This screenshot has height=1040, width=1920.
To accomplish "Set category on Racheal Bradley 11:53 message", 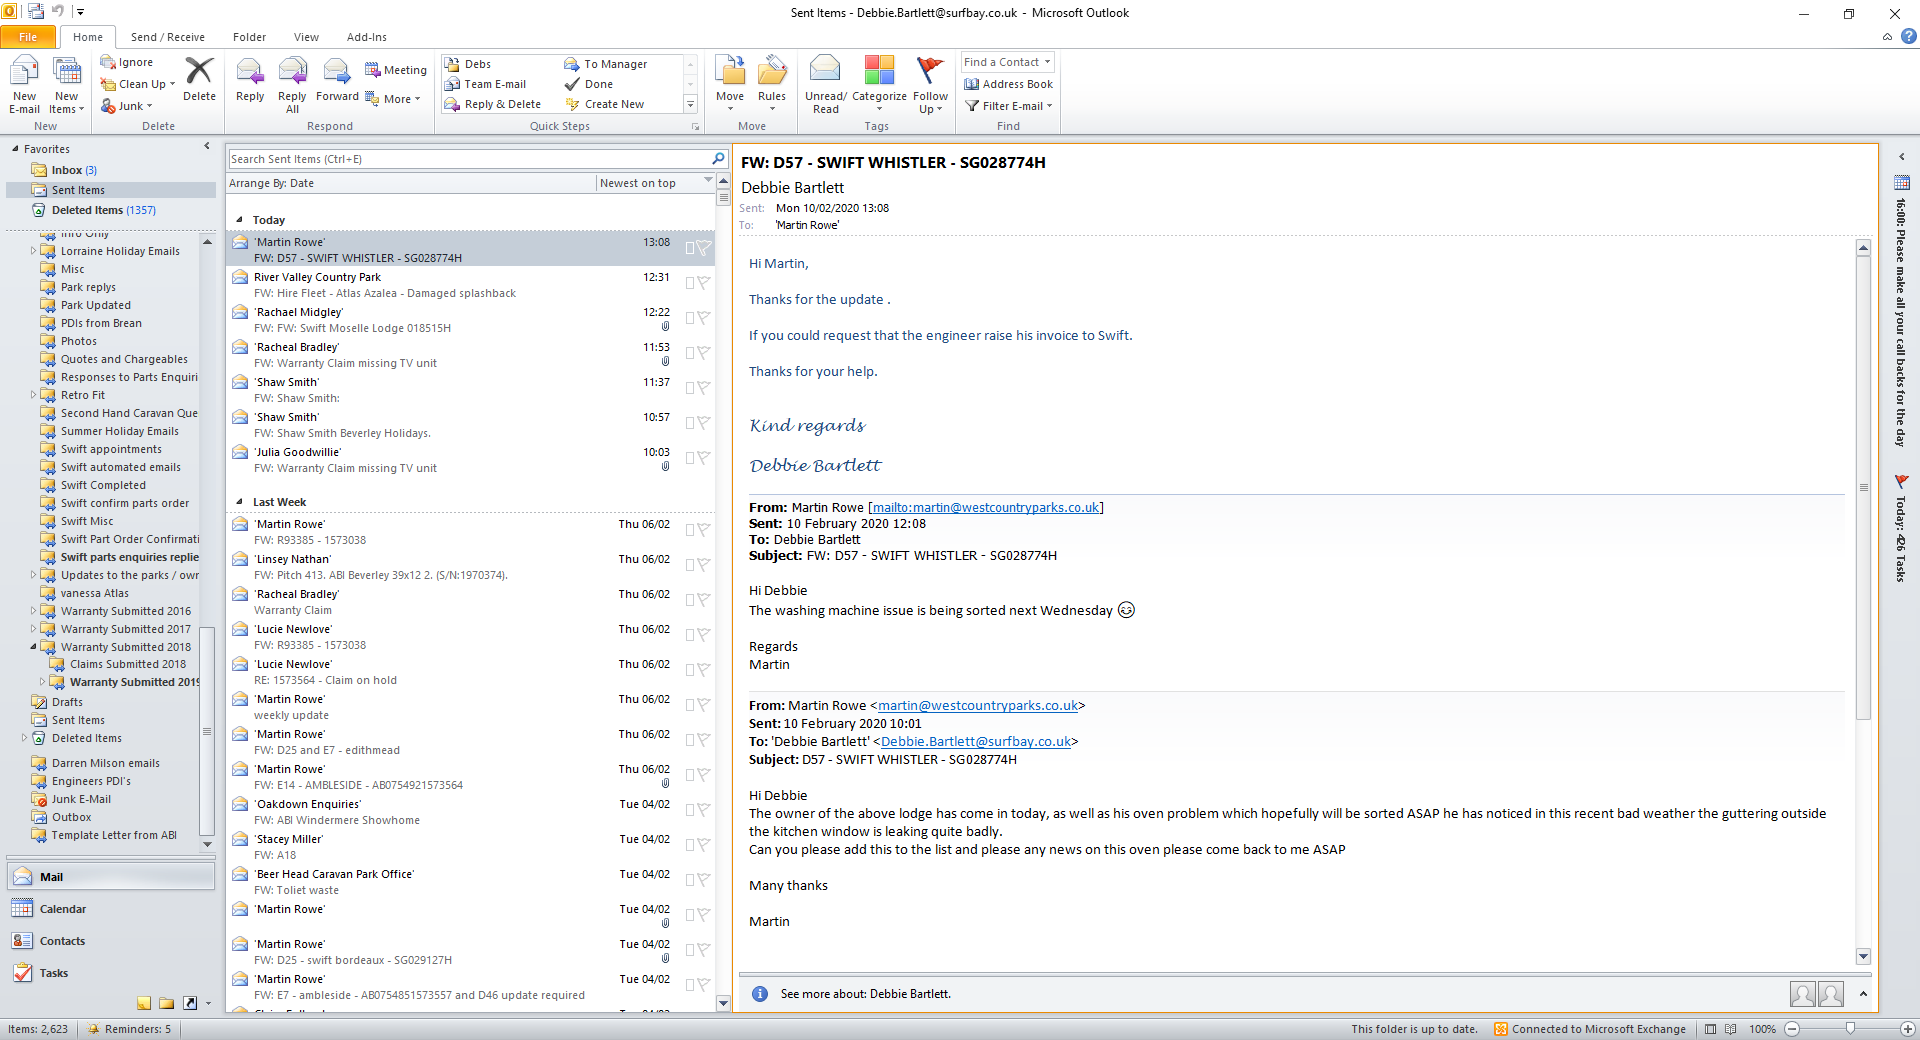I will coord(690,353).
